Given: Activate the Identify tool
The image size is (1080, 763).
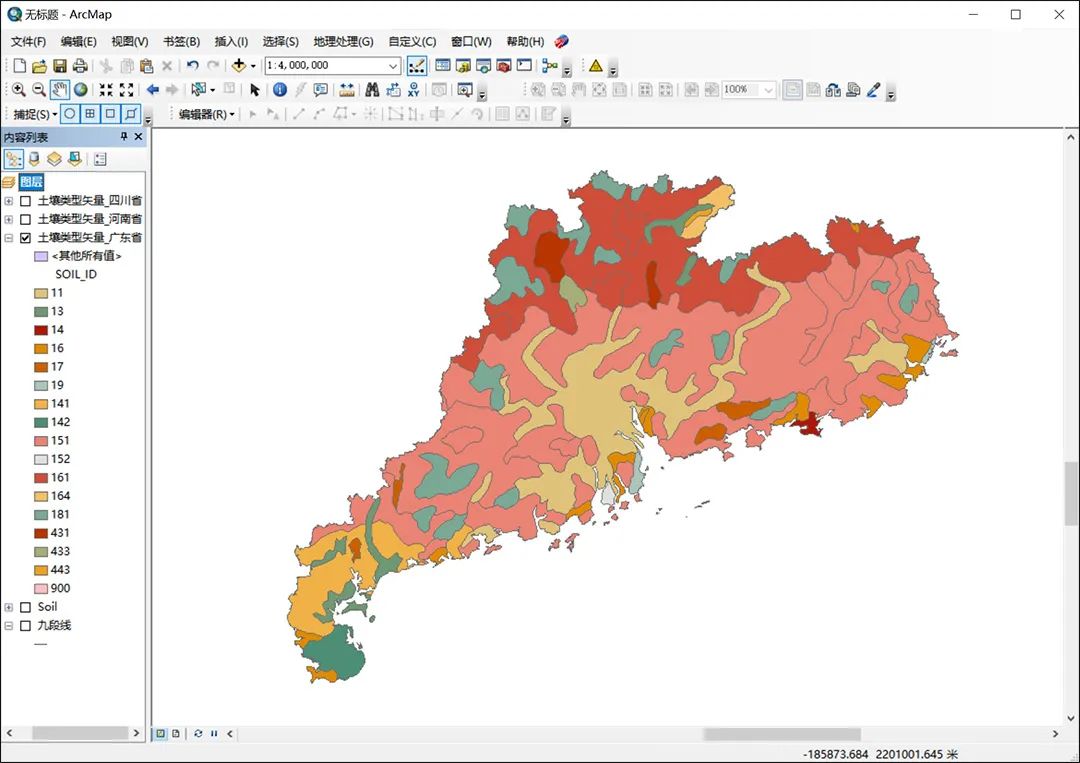Looking at the screenshot, I should coord(280,90).
